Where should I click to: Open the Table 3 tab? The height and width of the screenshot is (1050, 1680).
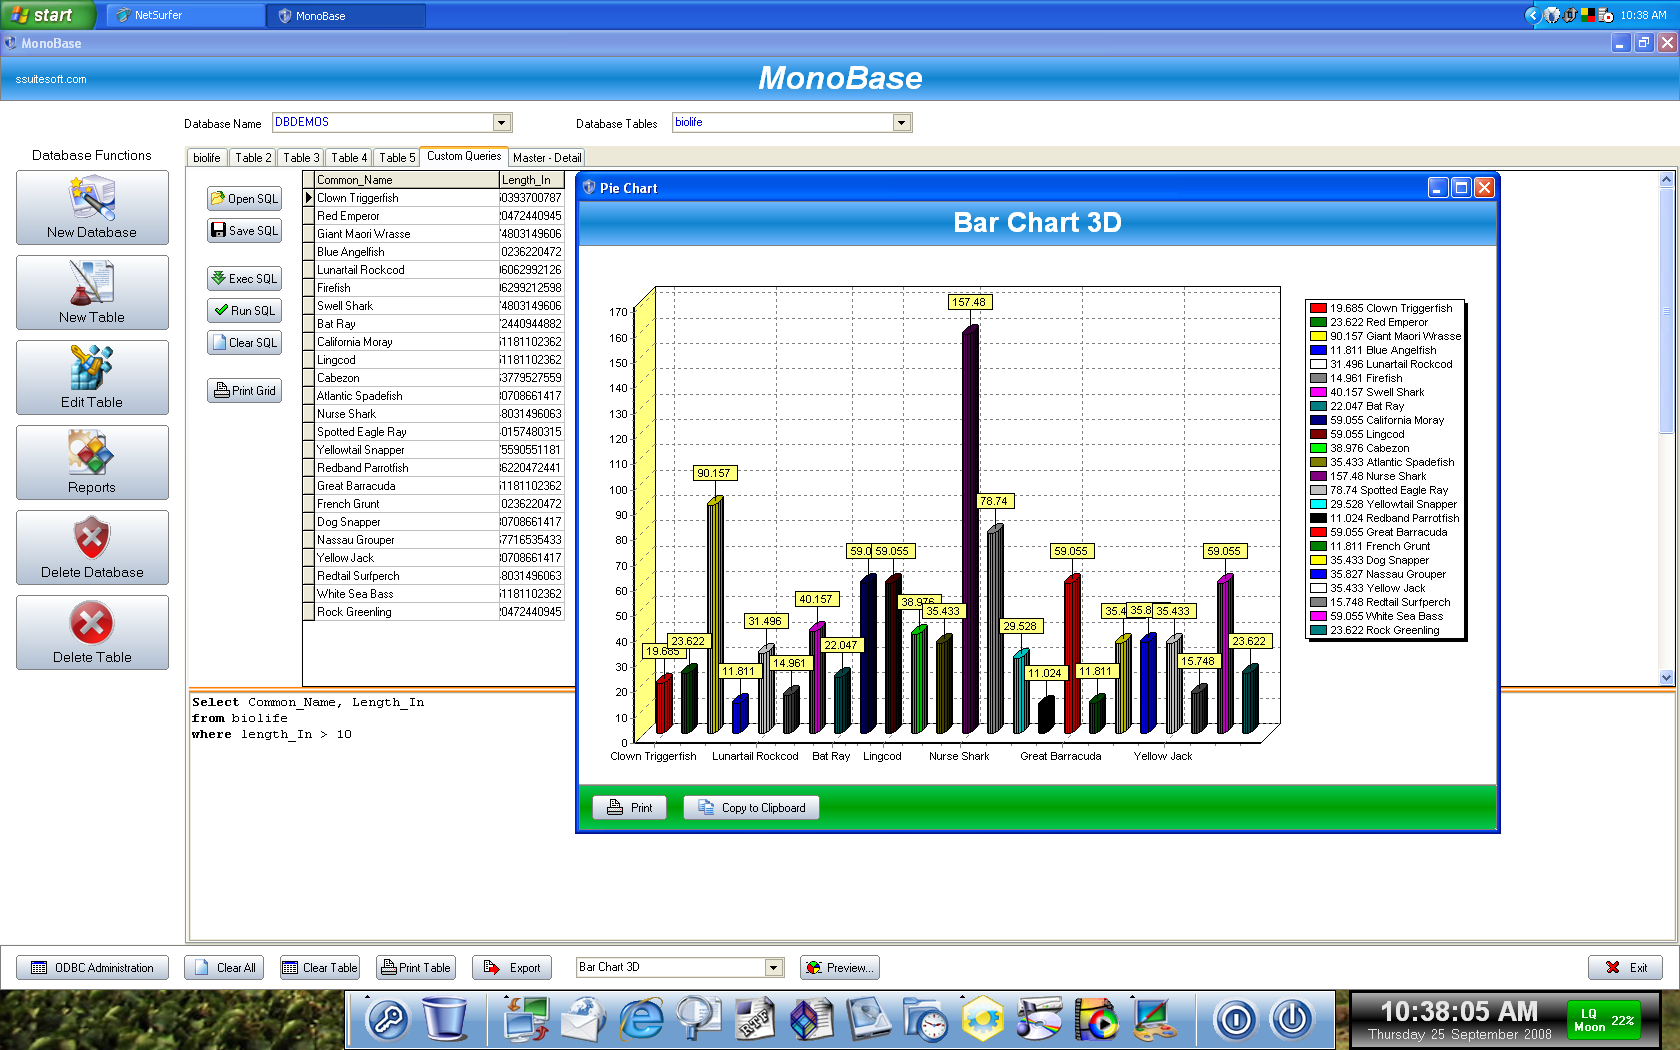coord(301,158)
